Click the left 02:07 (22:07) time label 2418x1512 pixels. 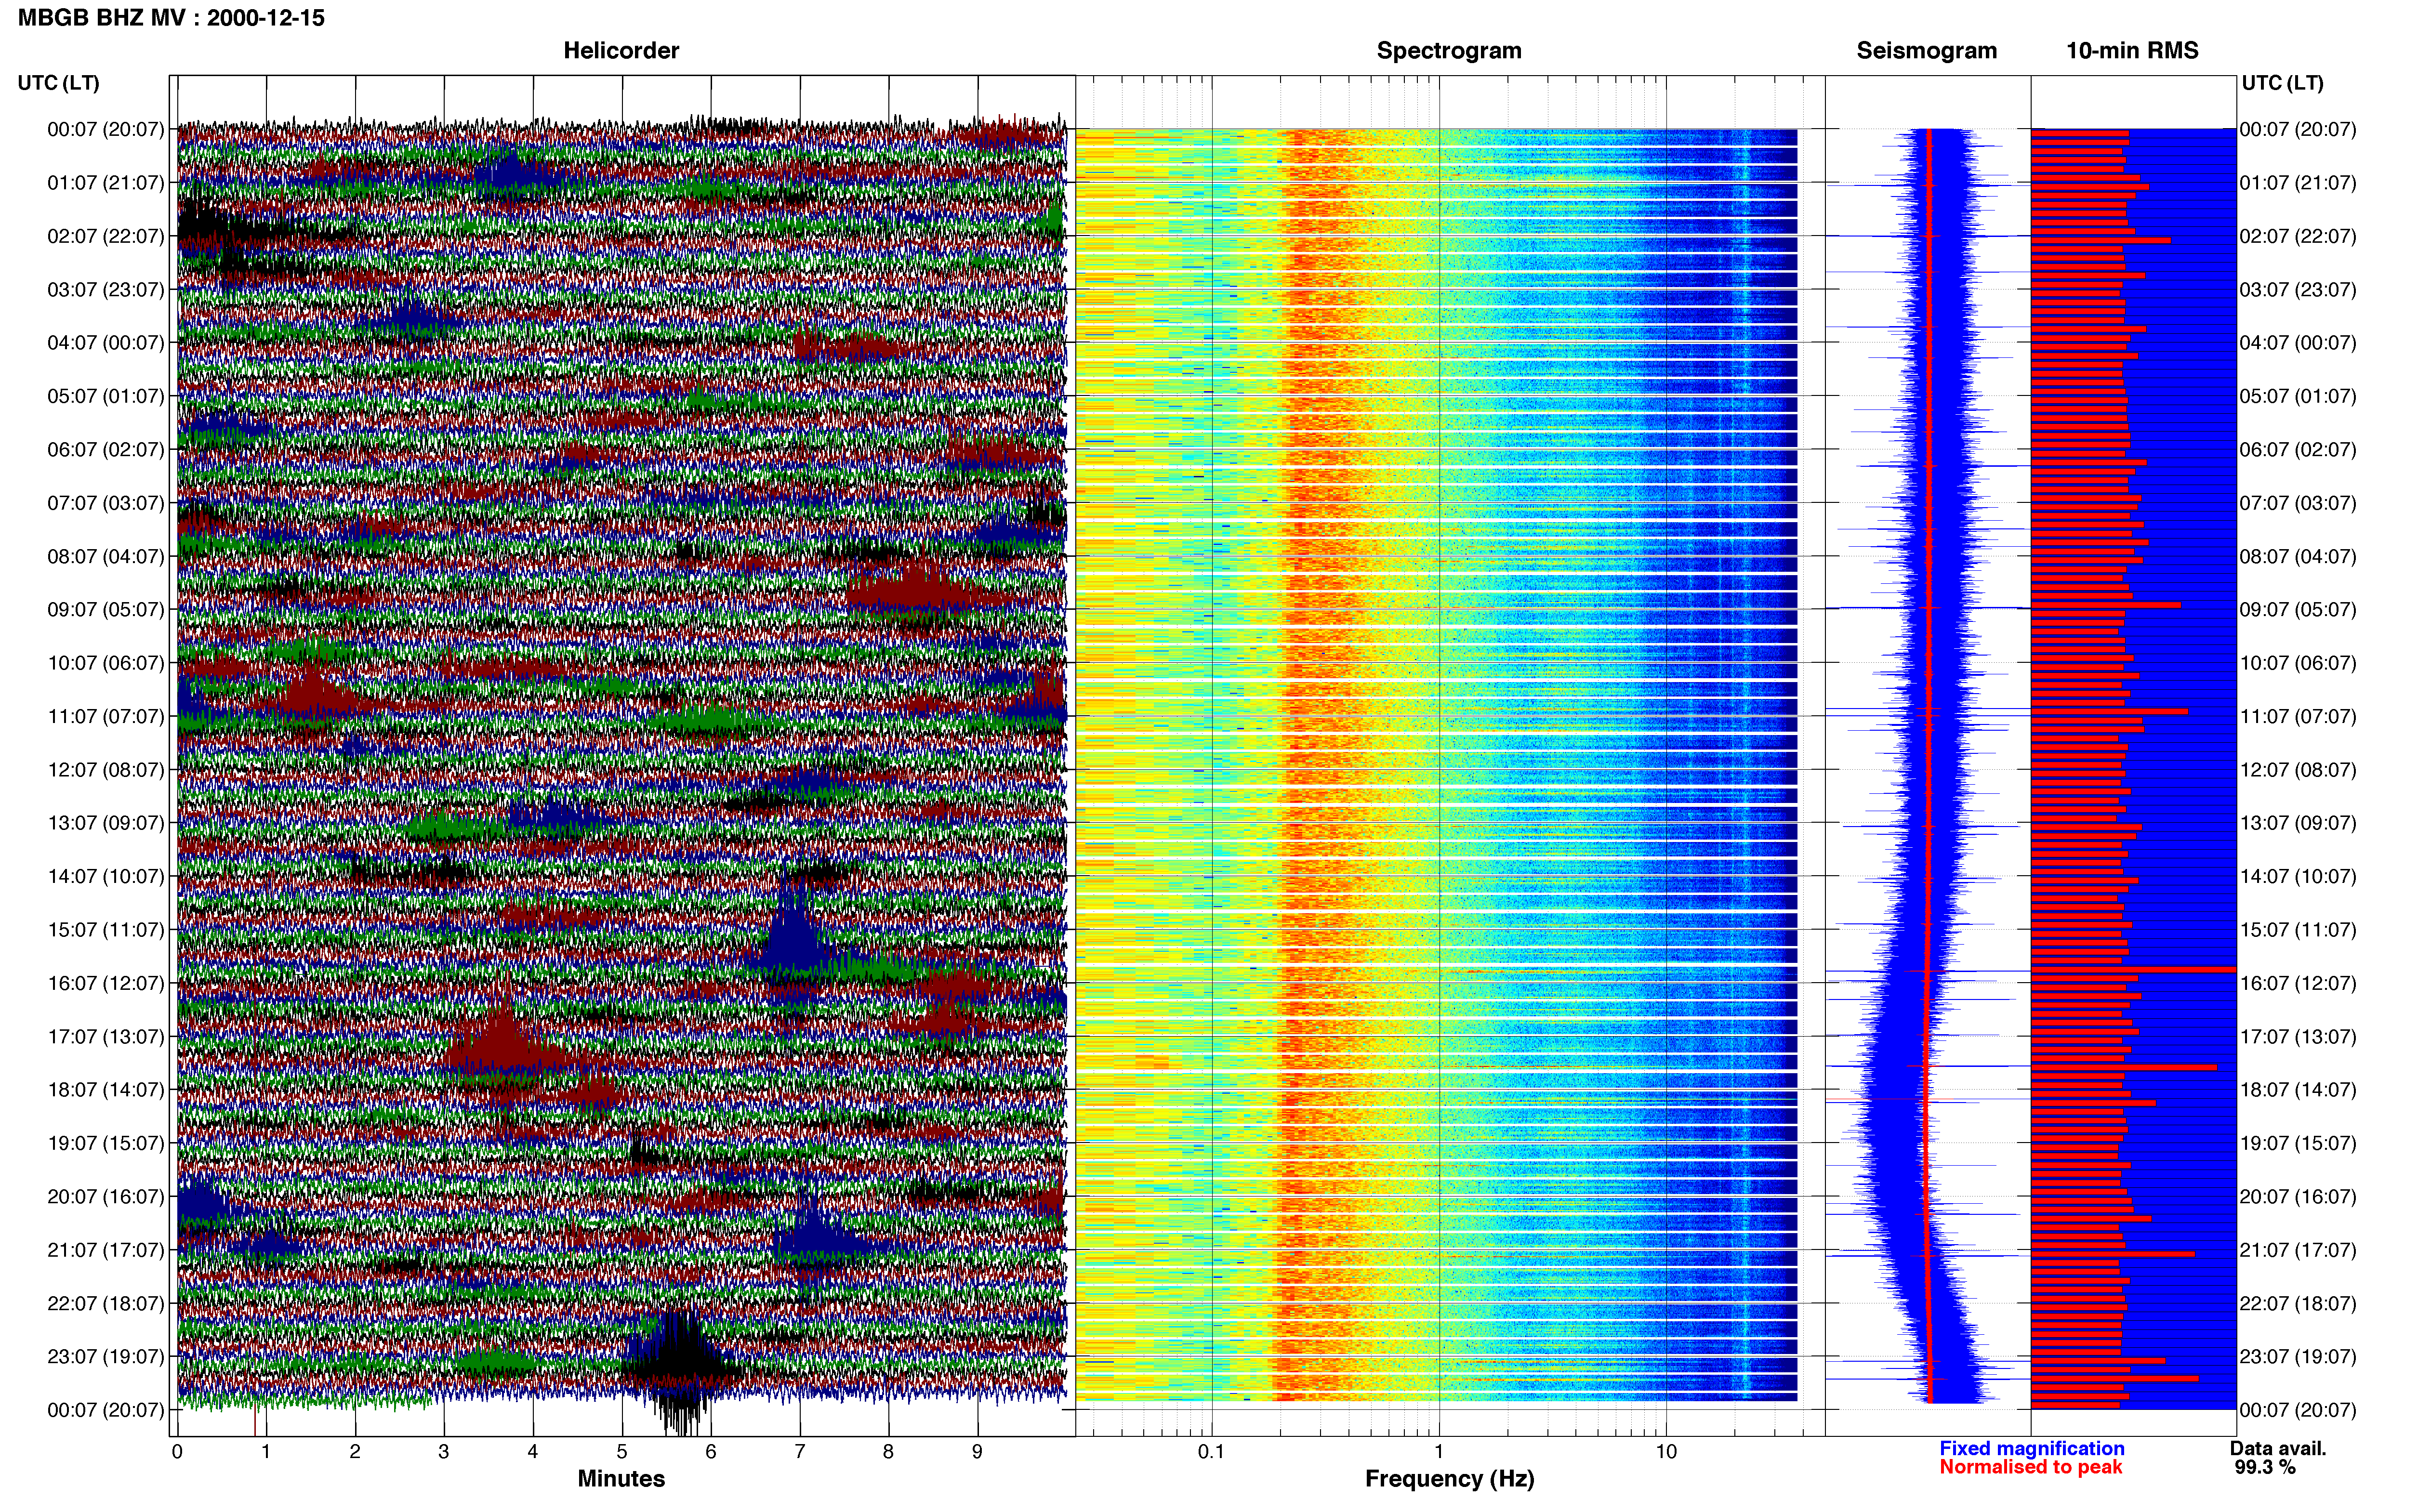click(x=106, y=236)
